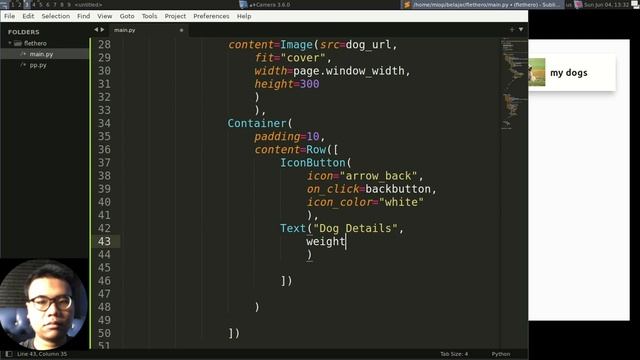
Task: Place cursor on dog_url in line 28
Action: click(x=368, y=45)
